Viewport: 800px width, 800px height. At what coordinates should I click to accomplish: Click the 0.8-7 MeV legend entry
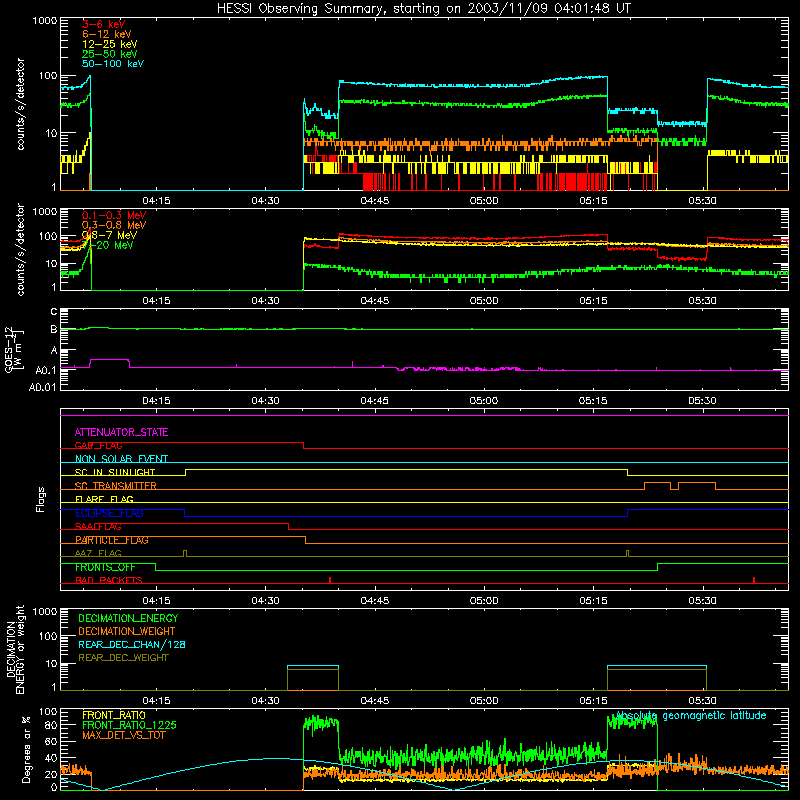109,235
